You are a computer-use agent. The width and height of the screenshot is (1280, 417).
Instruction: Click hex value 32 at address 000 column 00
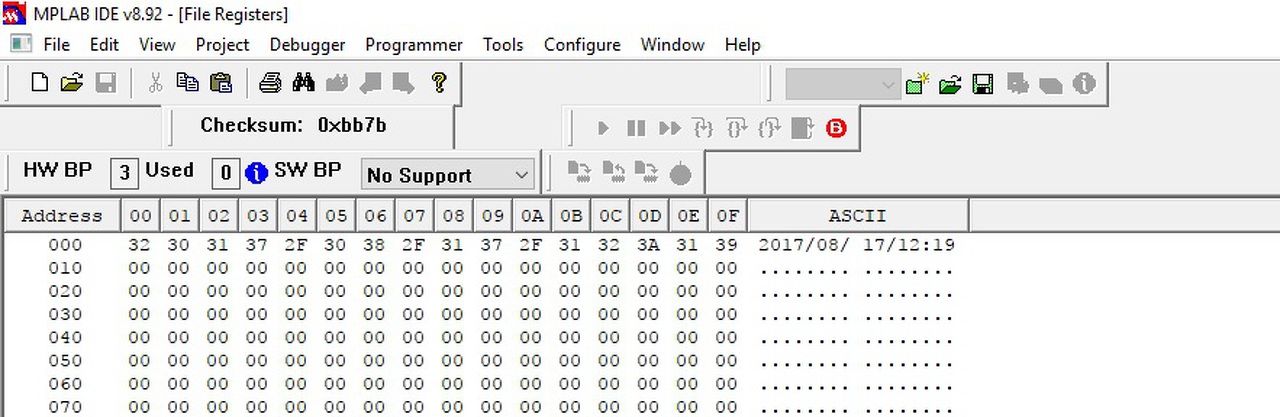pos(139,245)
